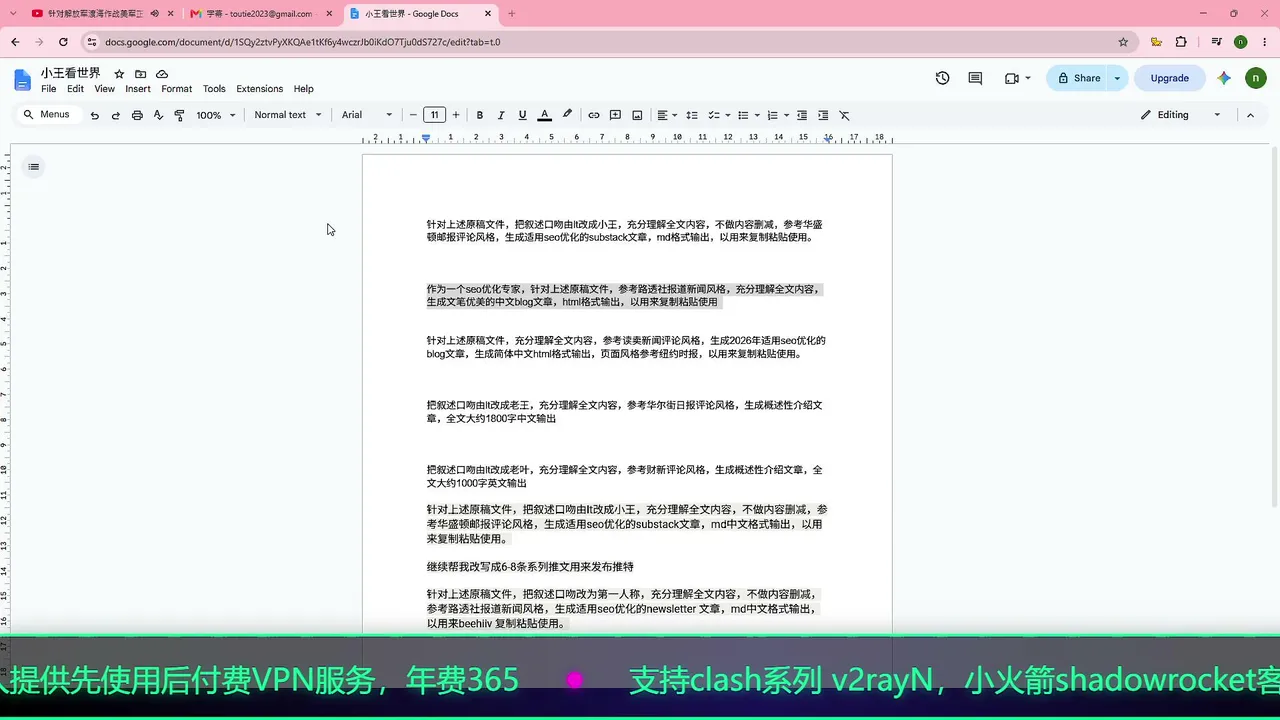Redo the last action
Screen dimensions: 1280x720
[116, 115]
